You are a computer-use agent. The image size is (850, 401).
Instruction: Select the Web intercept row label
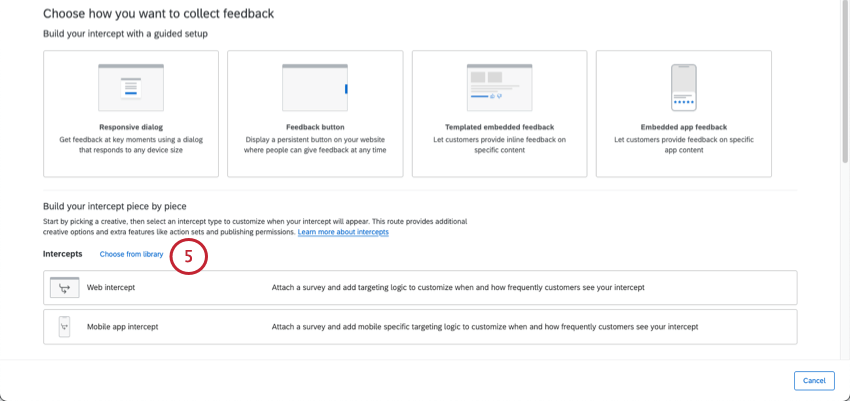click(x=111, y=287)
